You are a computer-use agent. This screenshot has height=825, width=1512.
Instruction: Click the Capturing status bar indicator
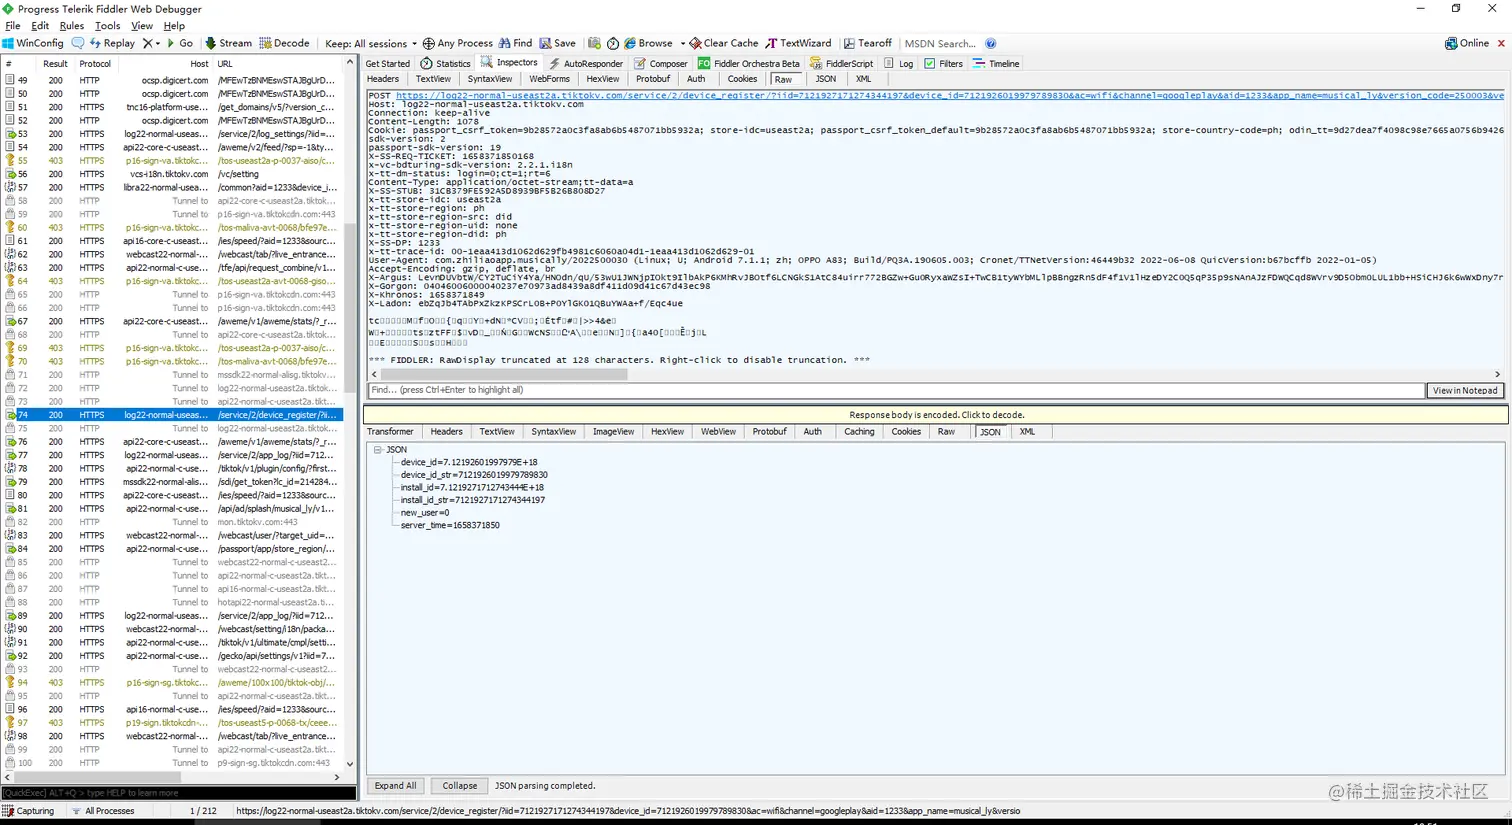(x=29, y=811)
